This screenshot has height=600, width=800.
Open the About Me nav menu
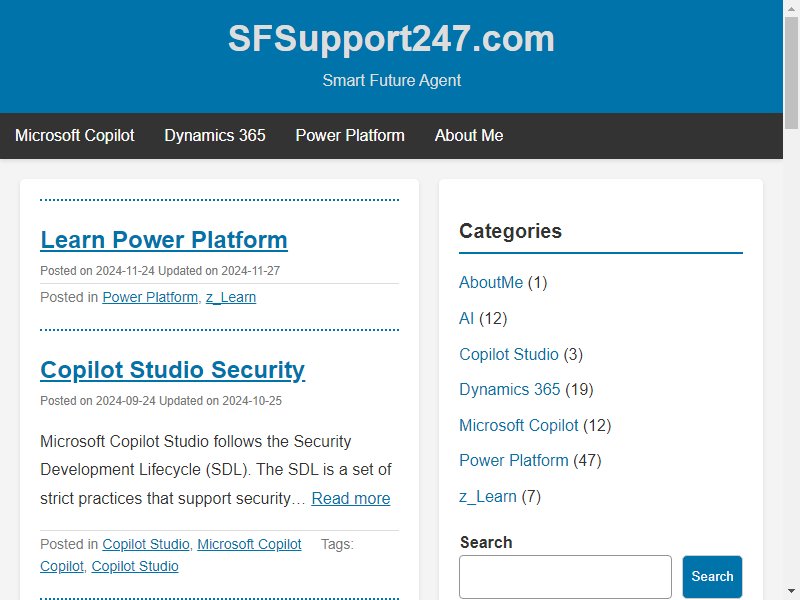point(469,135)
